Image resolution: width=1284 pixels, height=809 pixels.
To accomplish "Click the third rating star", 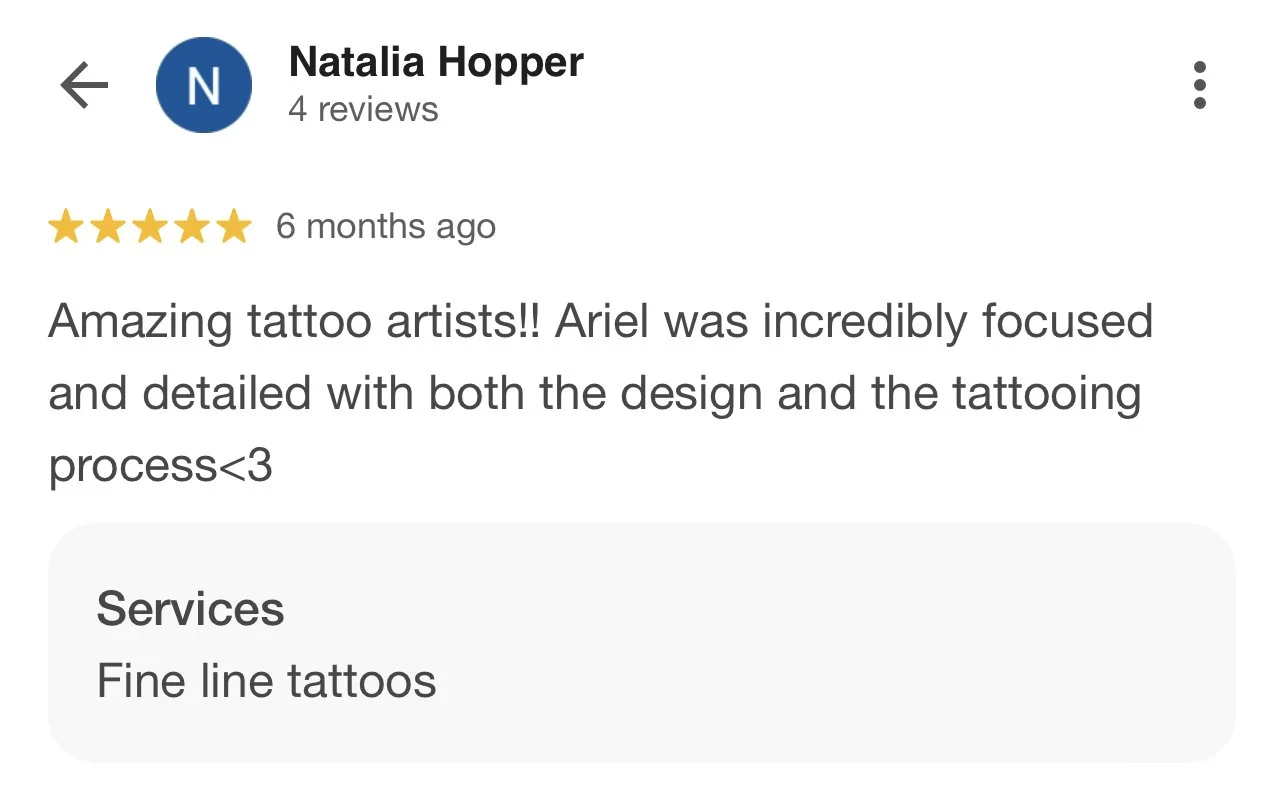I will pyautogui.click(x=149, y=227).
